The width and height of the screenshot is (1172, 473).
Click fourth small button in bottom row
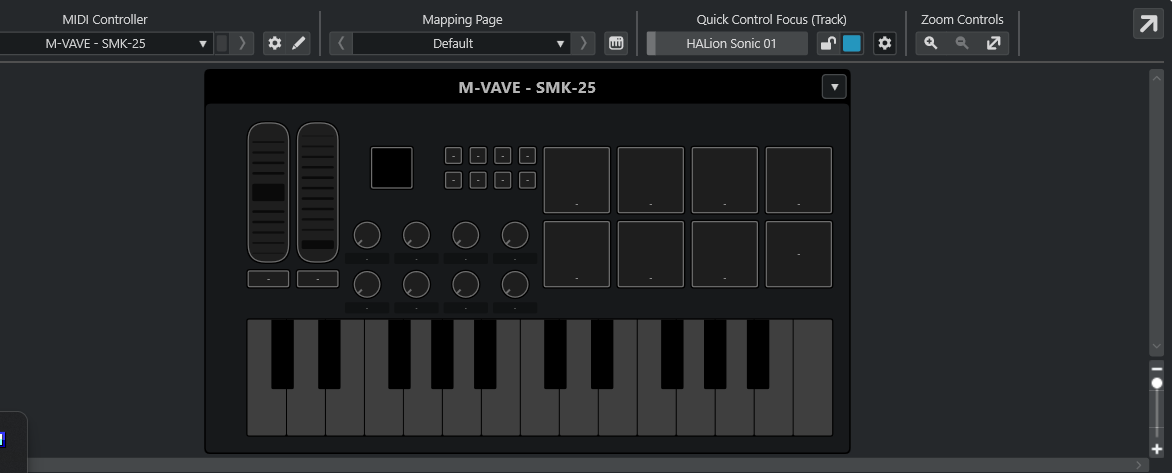tap(527, 180)
